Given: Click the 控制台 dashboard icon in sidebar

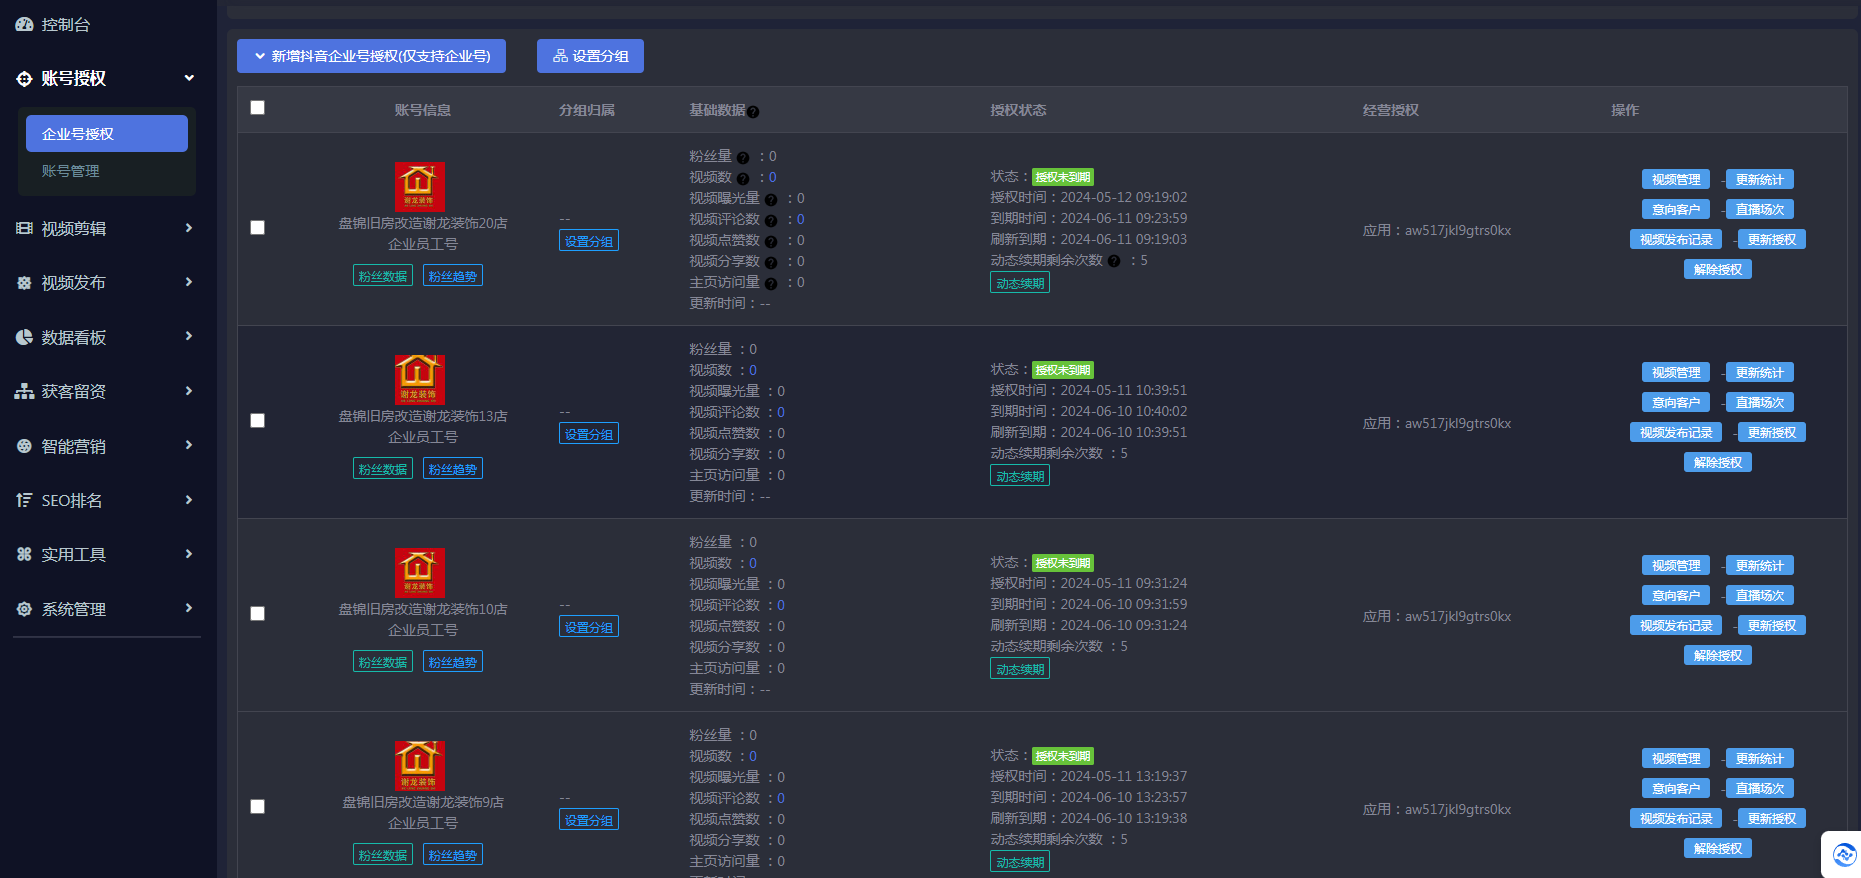Looking at the screenshot, I should (x=24, y=24).
